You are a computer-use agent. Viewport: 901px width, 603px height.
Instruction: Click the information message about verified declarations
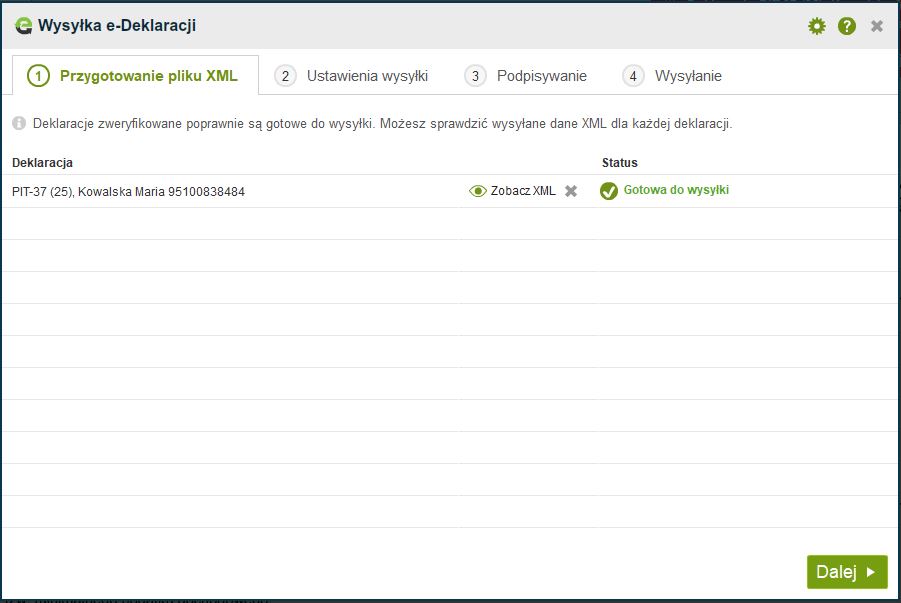(382, 124)
